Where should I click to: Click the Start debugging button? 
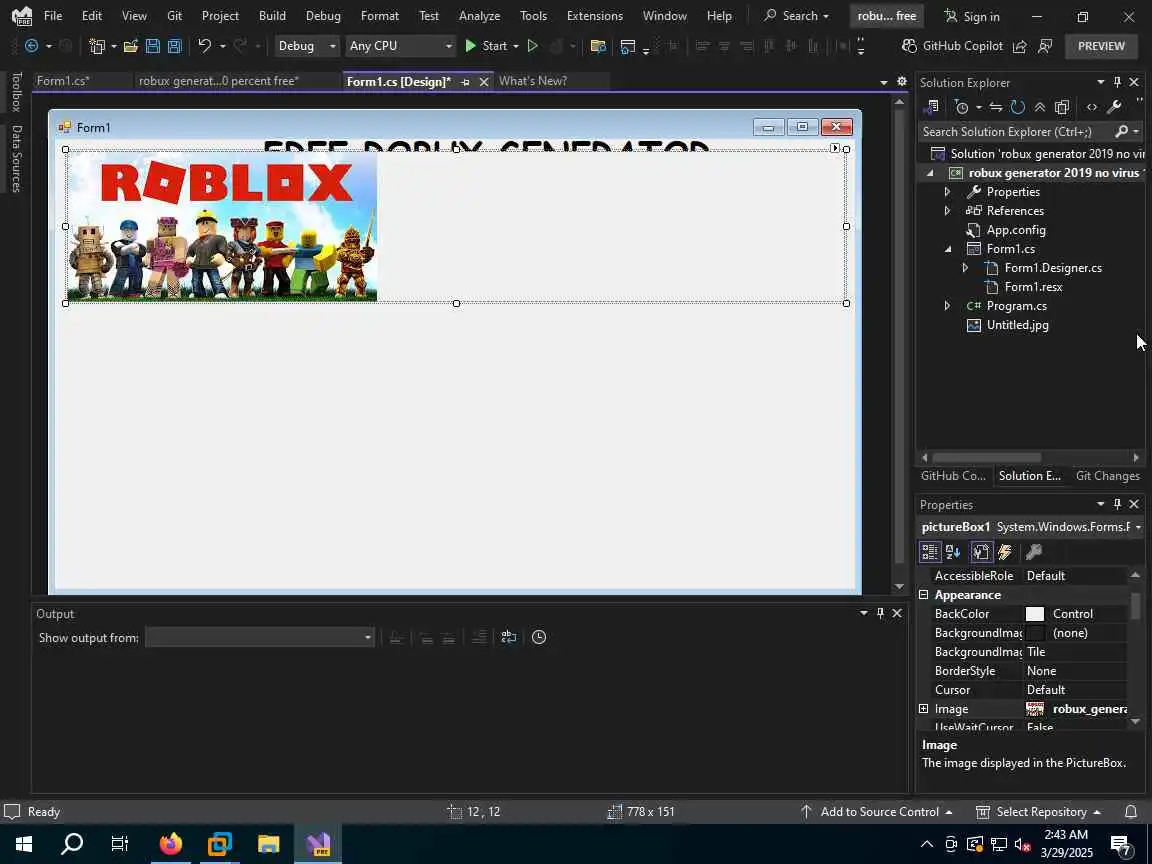pos(488,46)
